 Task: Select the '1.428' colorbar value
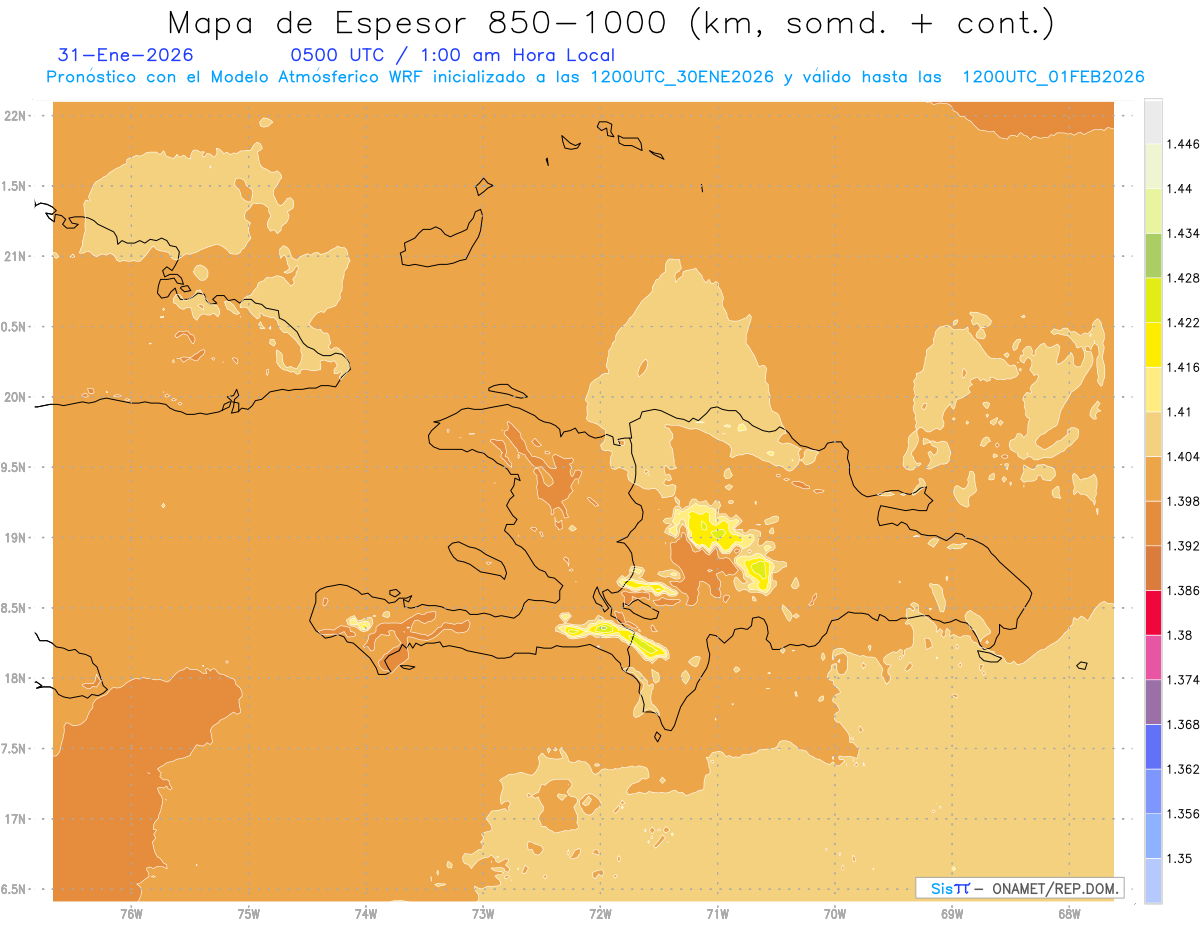tap(1185, 278)
